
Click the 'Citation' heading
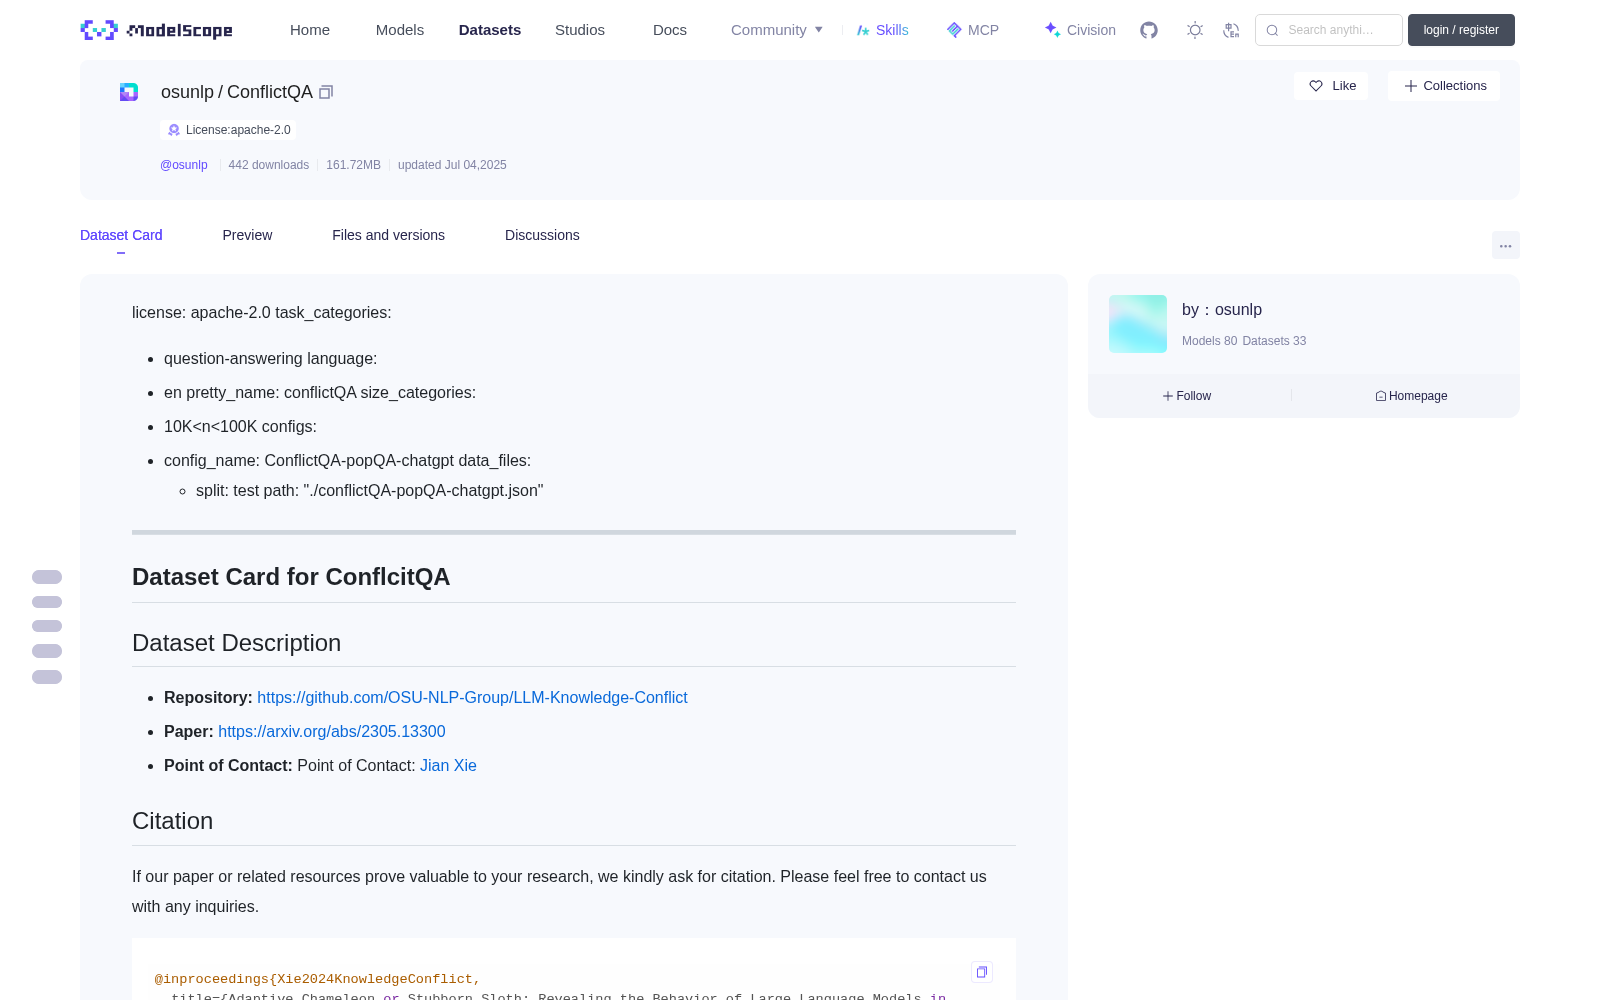172,821
